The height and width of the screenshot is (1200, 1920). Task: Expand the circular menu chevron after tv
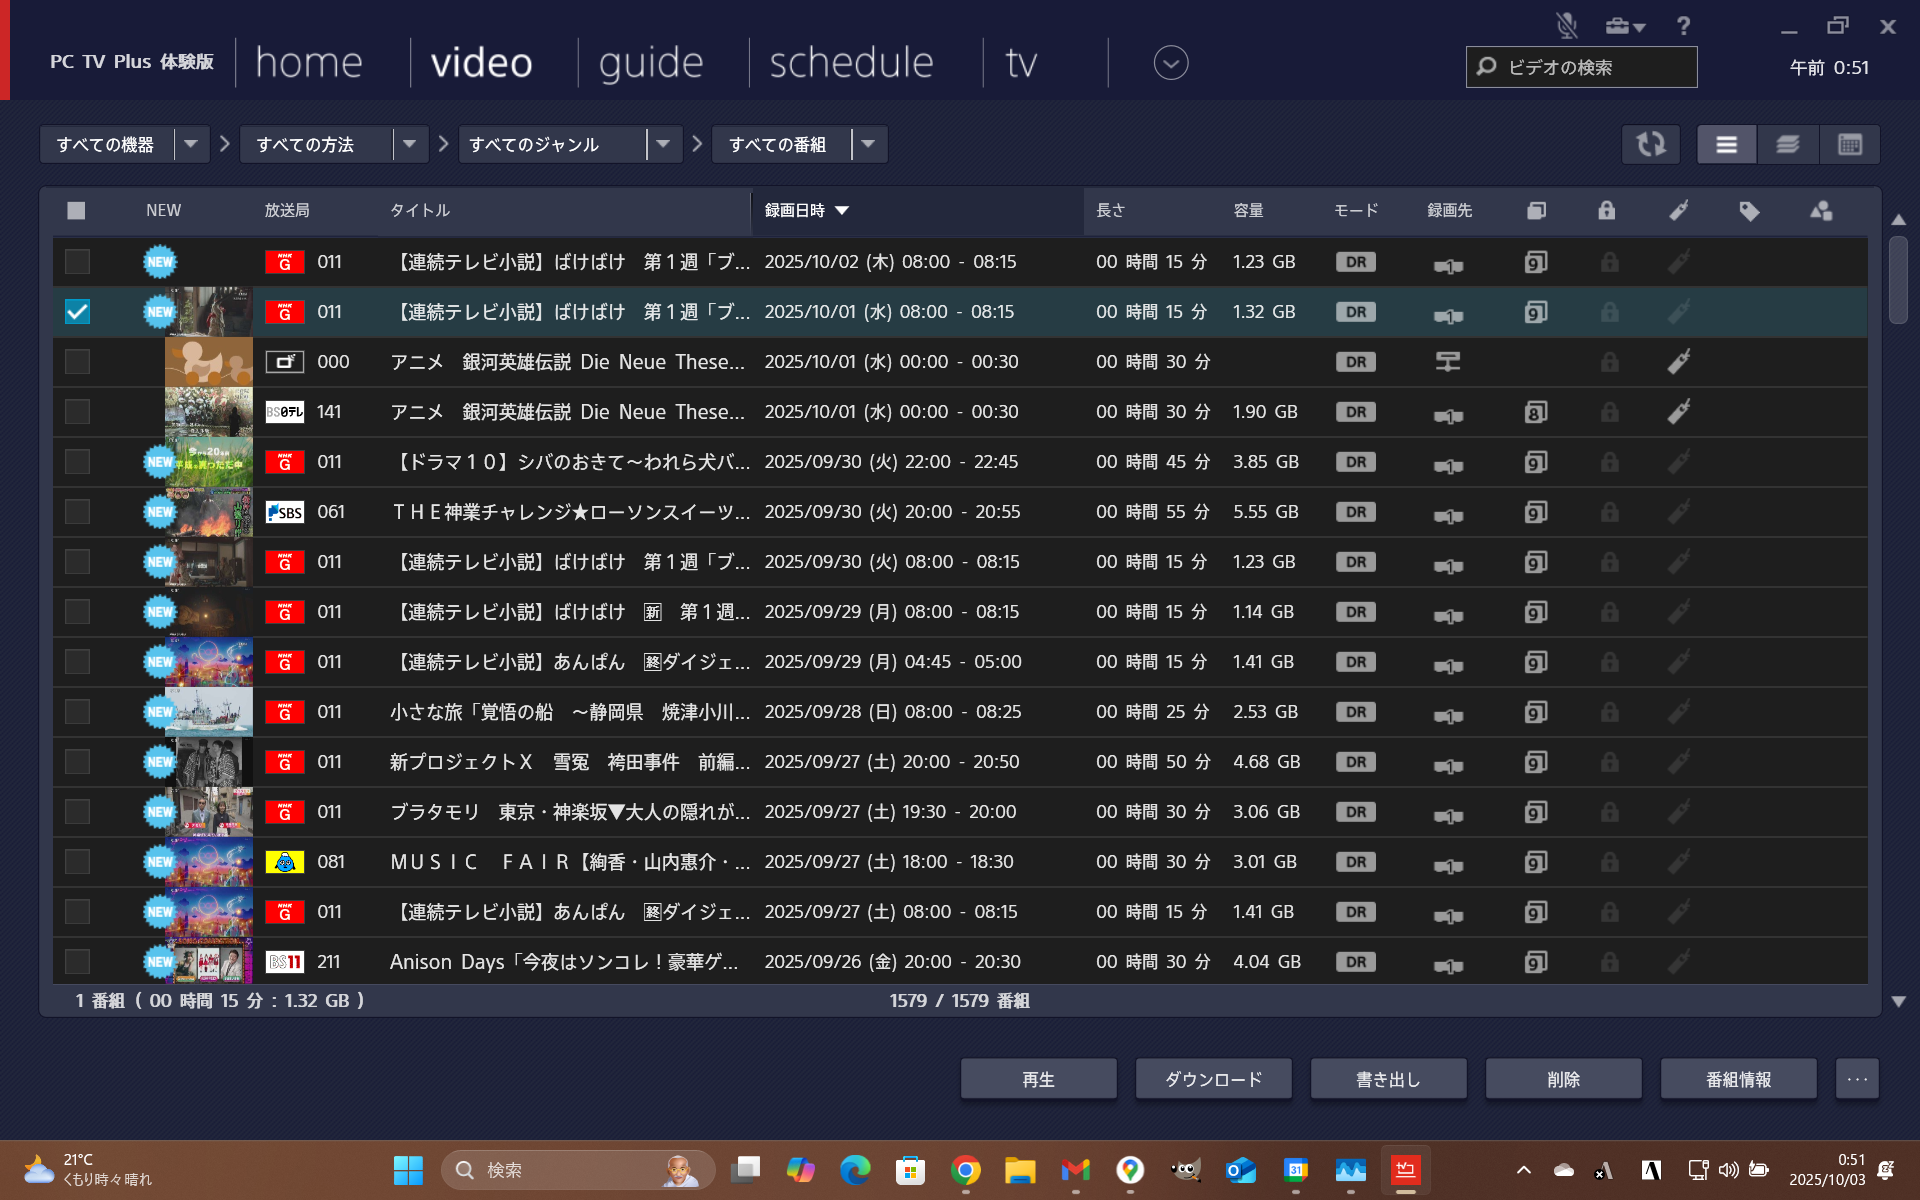point(1170,63)
